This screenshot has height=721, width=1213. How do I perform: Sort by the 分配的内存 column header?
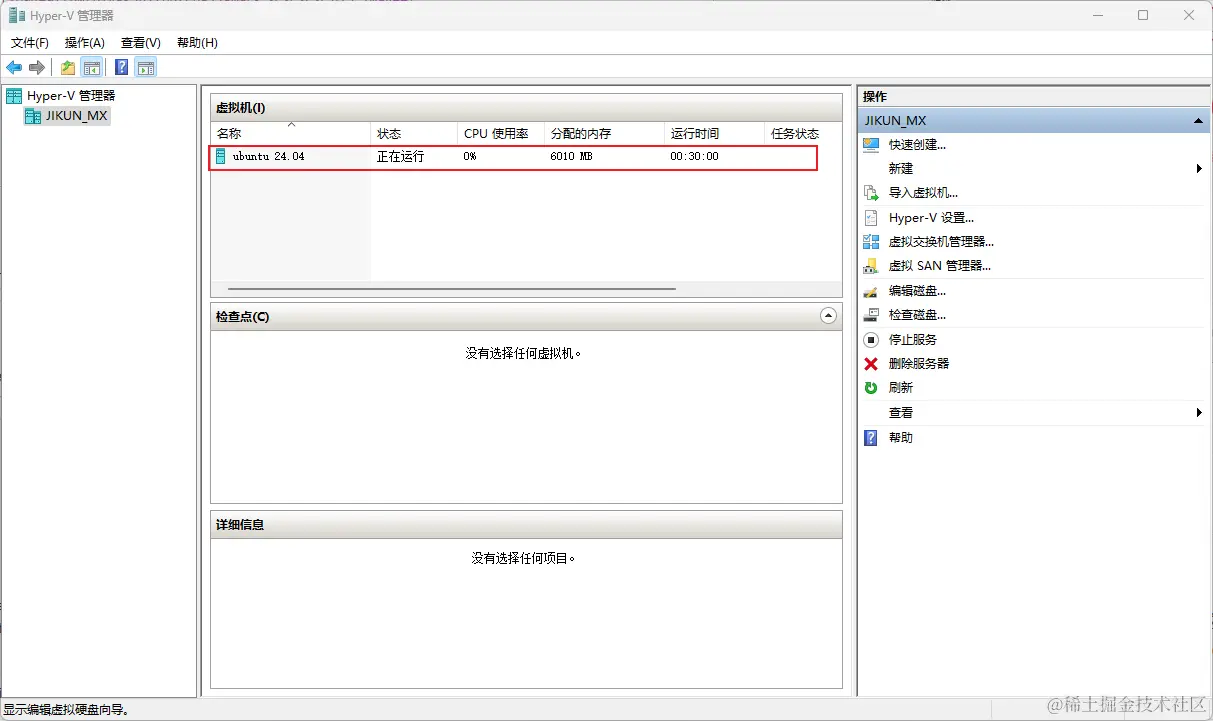point(604,134)
